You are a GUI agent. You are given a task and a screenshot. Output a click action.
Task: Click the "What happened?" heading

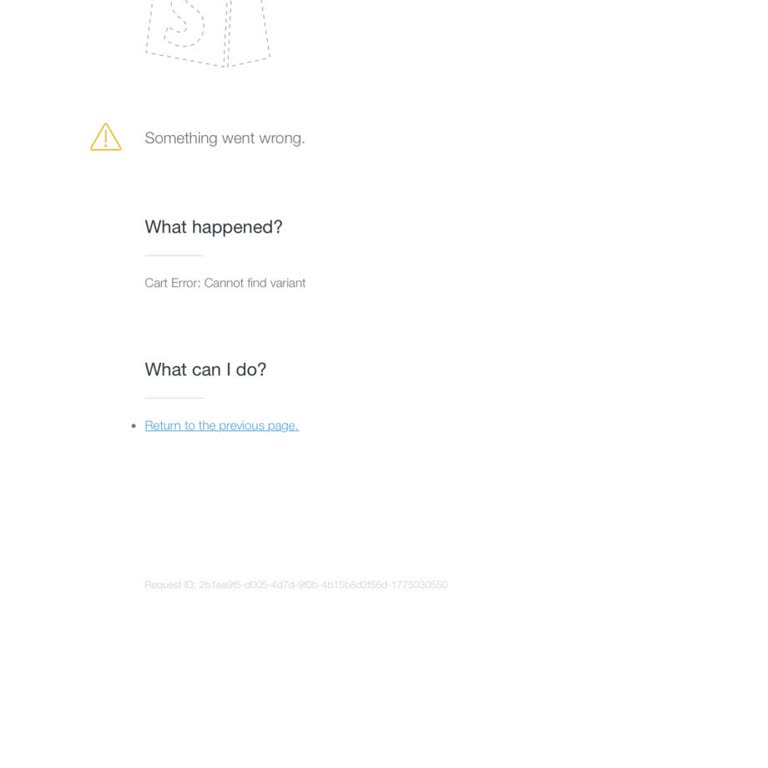213,227
